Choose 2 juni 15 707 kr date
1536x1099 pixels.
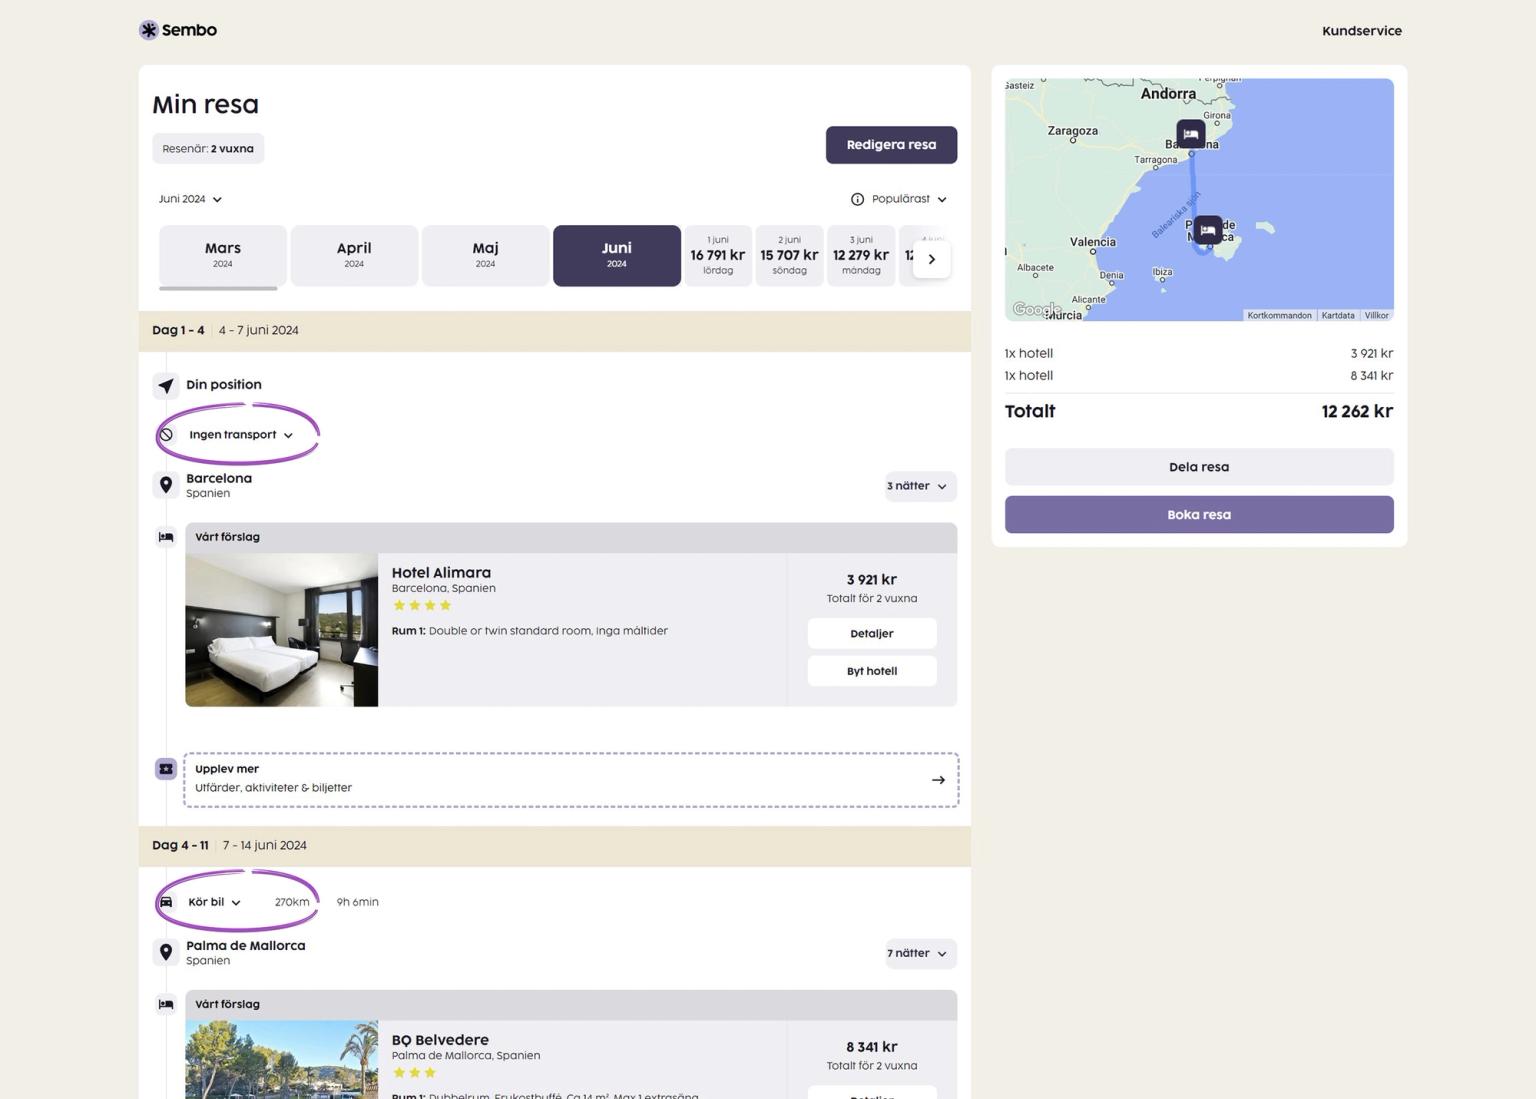(789, 256)
